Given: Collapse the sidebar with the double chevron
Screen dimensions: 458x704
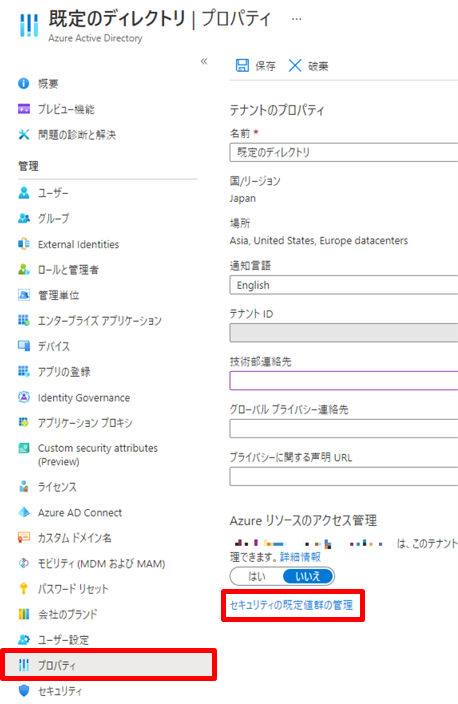Looking at the screenshot, I should pos(204,61).
